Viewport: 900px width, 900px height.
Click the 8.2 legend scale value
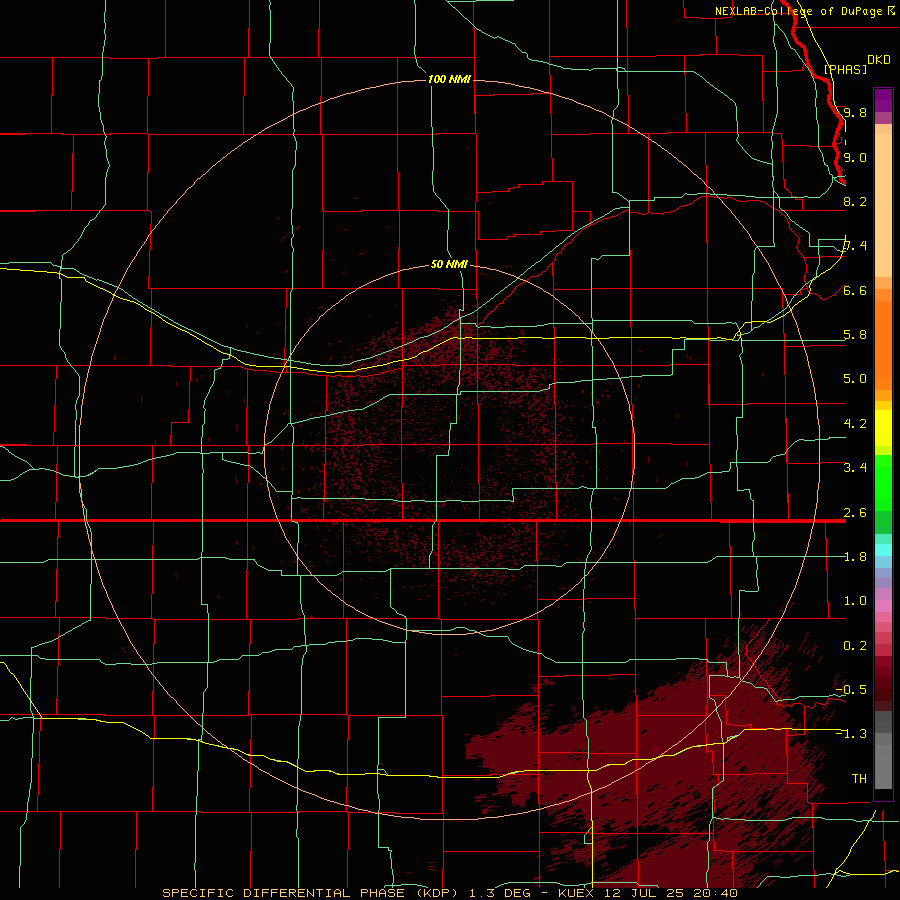[855, 201]
